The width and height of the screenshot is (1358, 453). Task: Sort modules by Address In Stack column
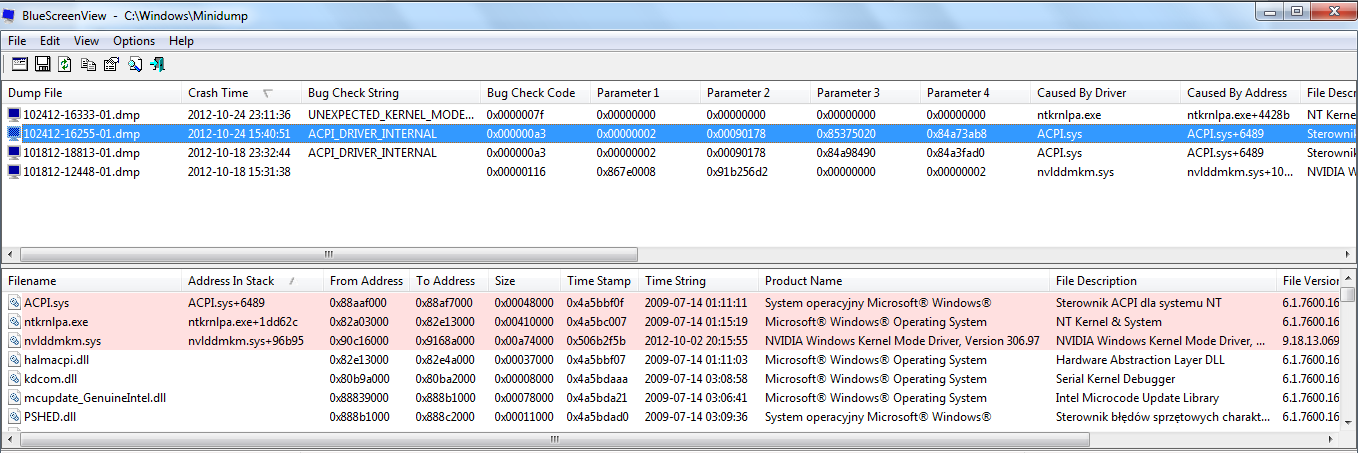230,281
